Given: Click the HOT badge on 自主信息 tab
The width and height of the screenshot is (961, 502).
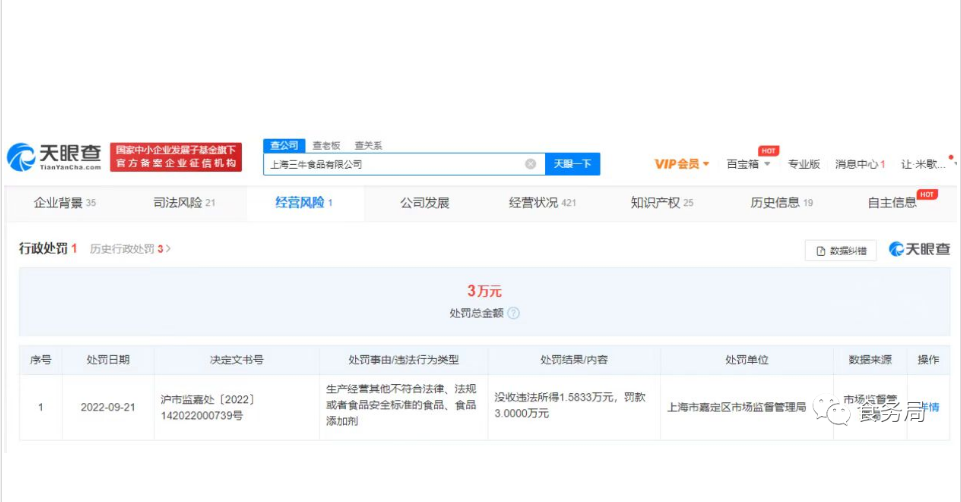Looking at the screenshot, I should point(927,194).
